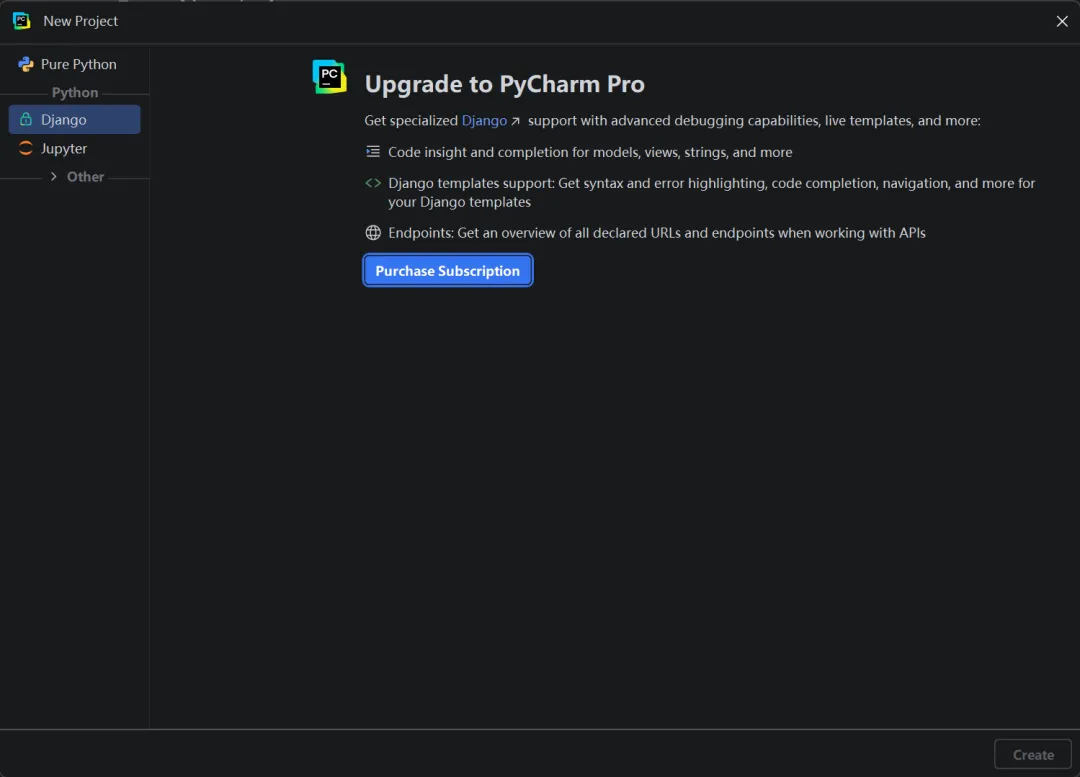
Task: Click the Other group label
Action: [x=85, y=176]
